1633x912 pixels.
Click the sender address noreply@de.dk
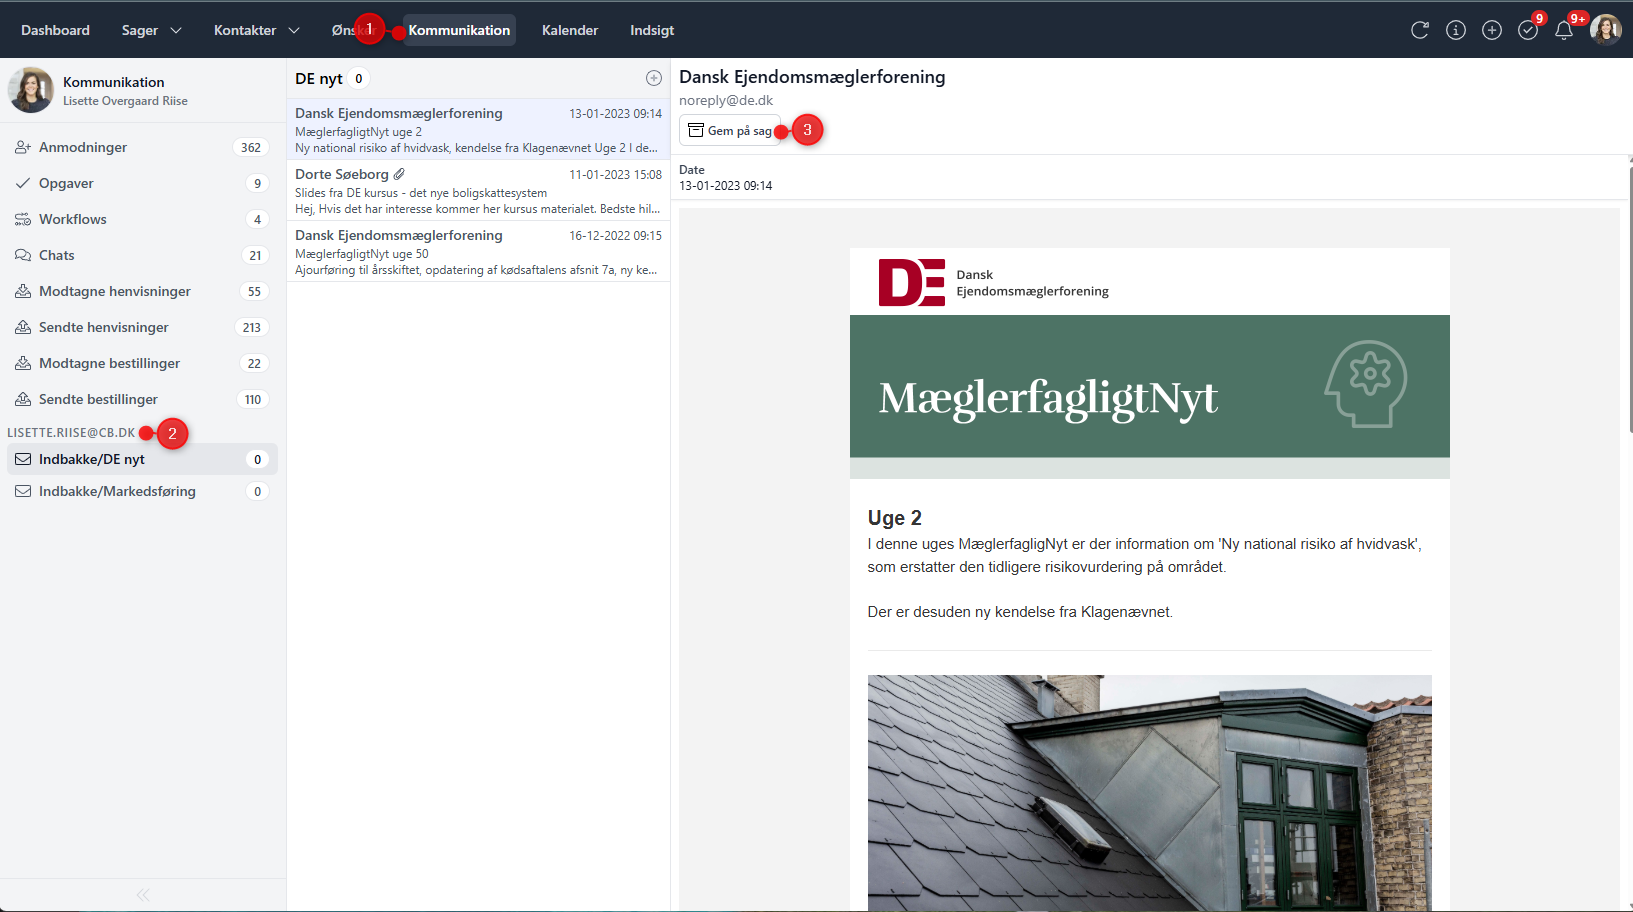pyautogui.click(x=726, y=100)
